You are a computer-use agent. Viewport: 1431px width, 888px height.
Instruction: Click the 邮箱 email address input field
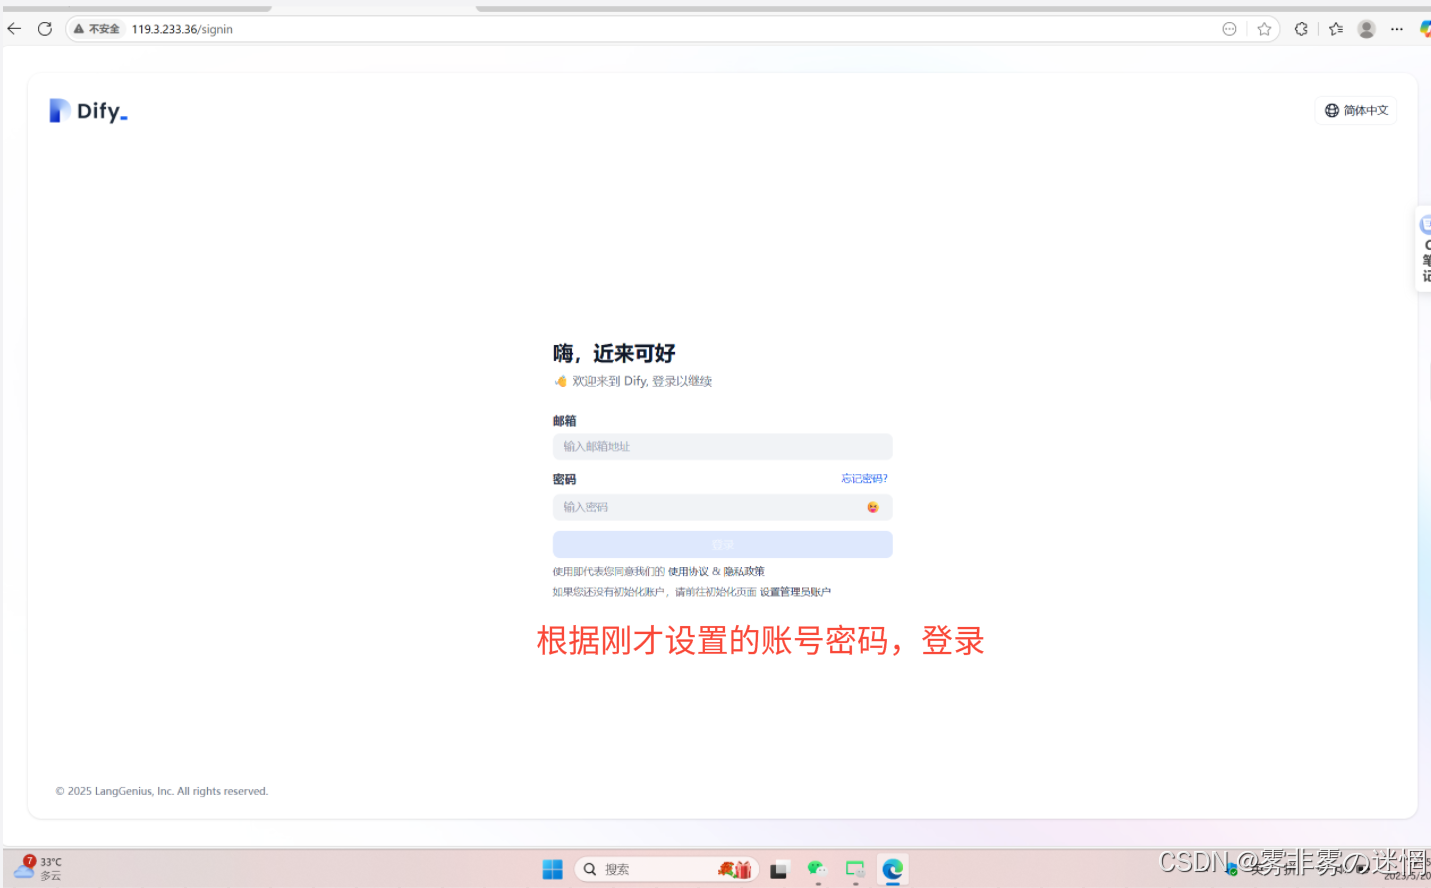coord(722,446)
